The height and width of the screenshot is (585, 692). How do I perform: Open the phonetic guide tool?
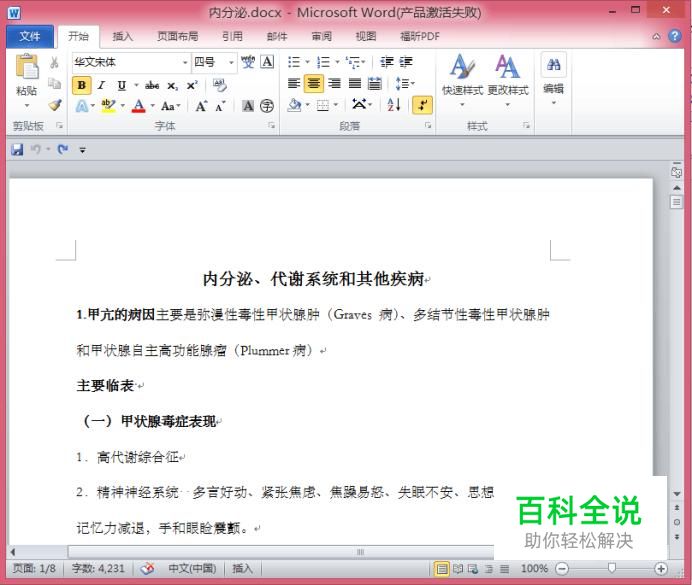click(248, 62)
